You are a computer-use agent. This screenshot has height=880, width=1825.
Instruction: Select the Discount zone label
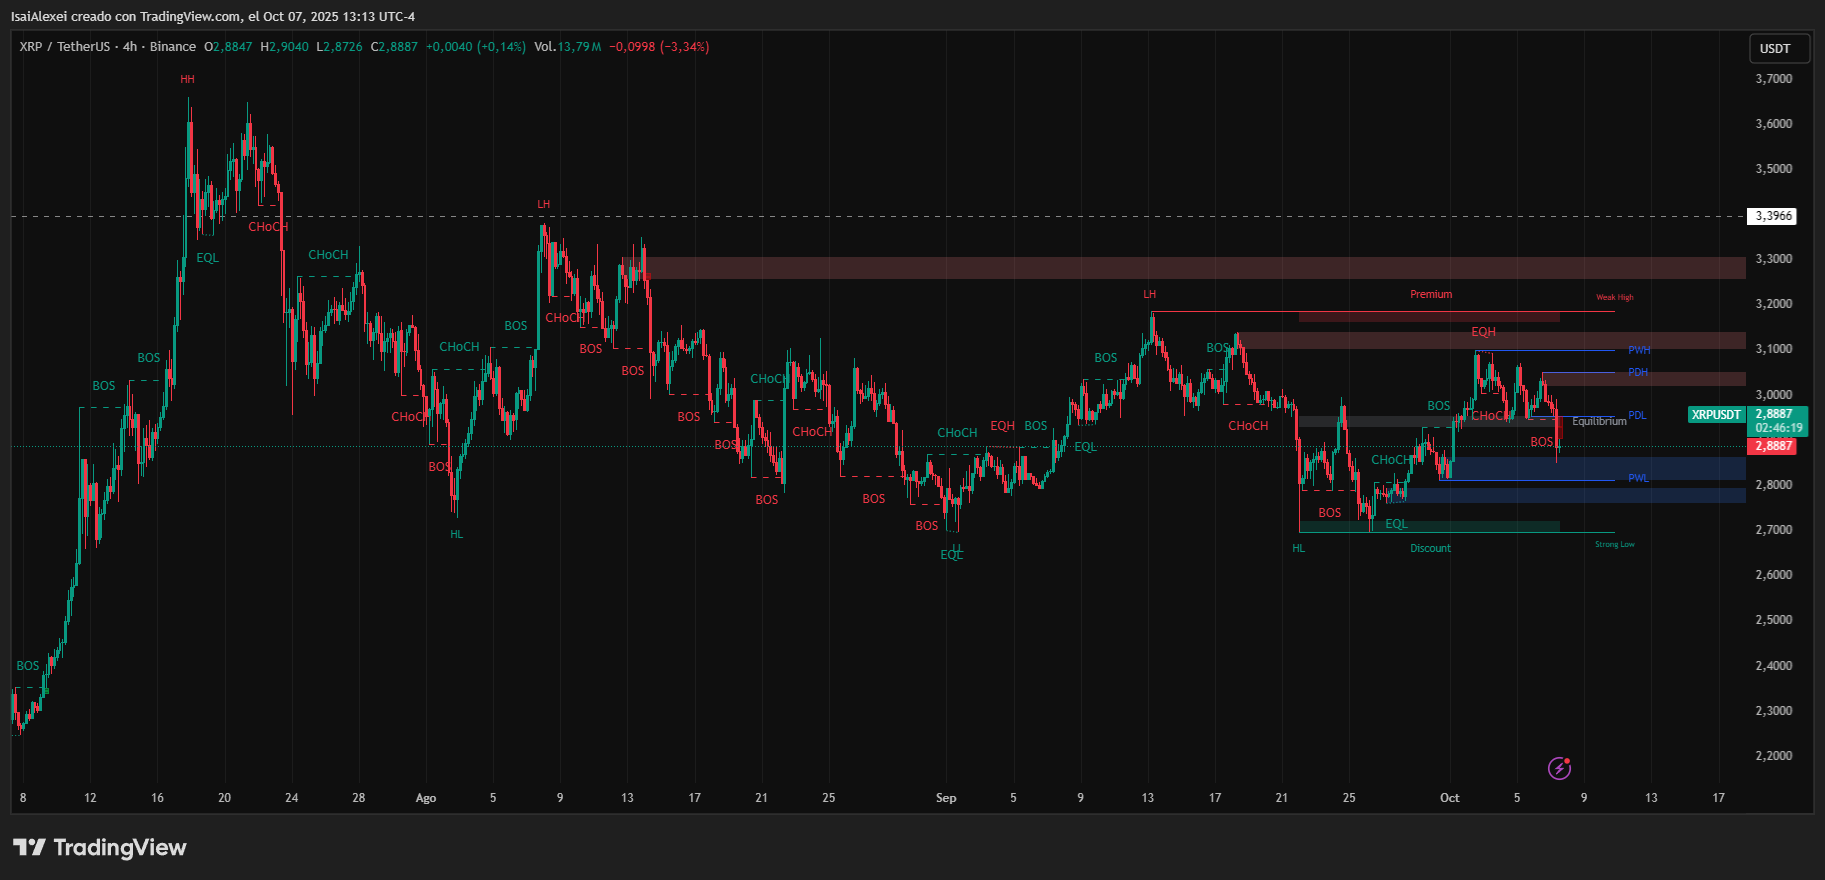click(1430, 548)
